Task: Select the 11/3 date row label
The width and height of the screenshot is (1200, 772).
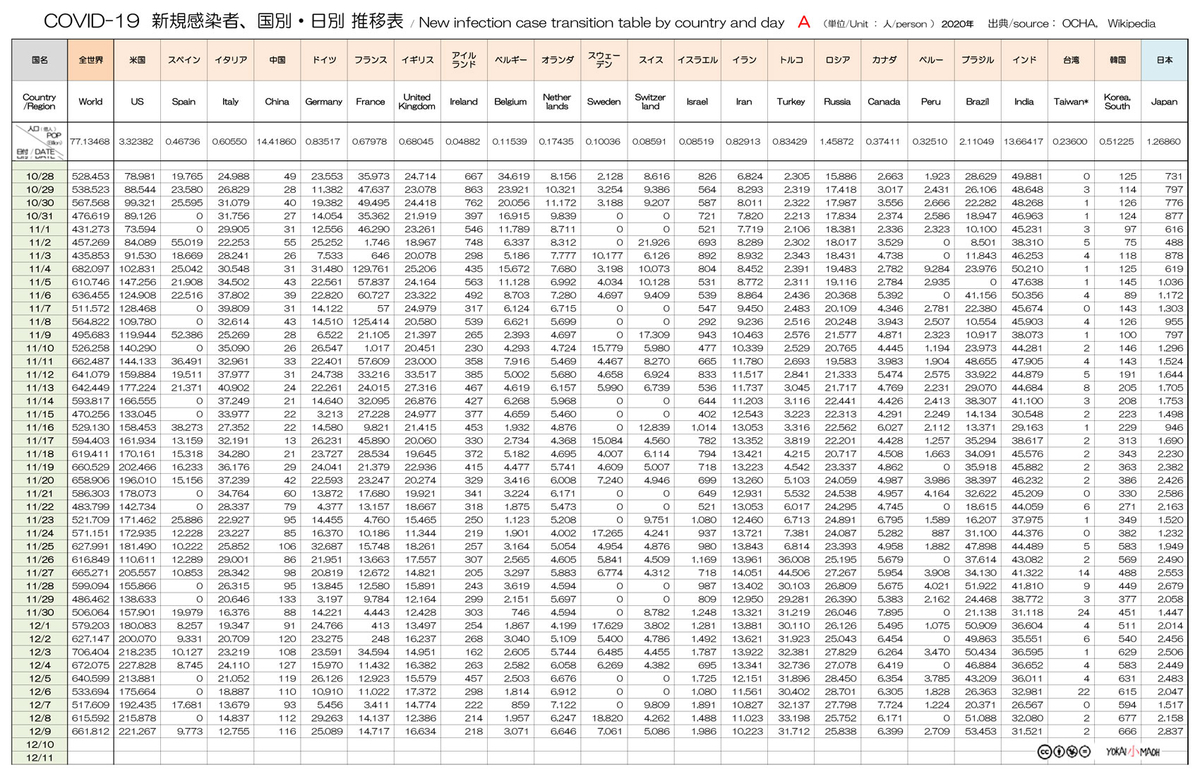Action: click(40, 255)
